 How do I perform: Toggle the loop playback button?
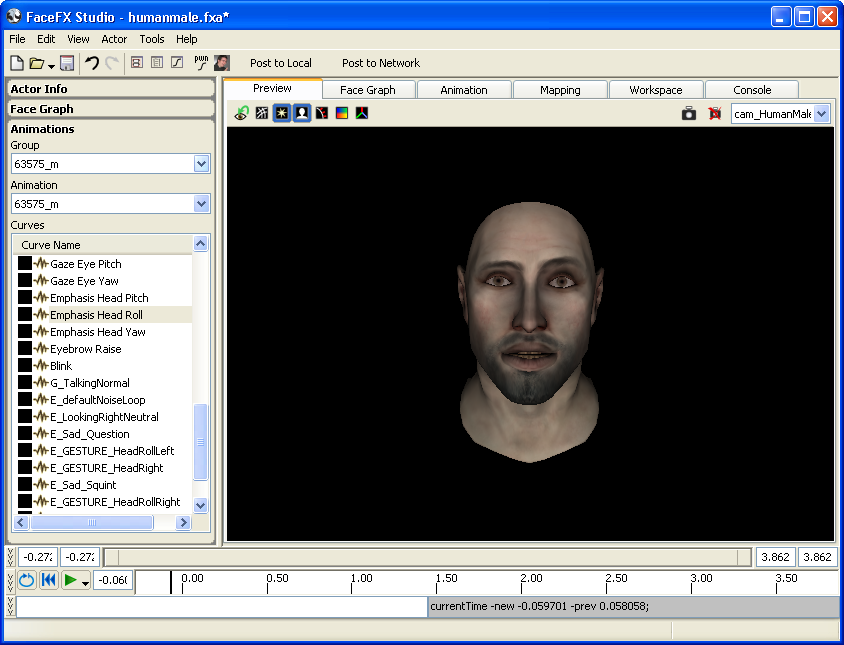[26, 580]
